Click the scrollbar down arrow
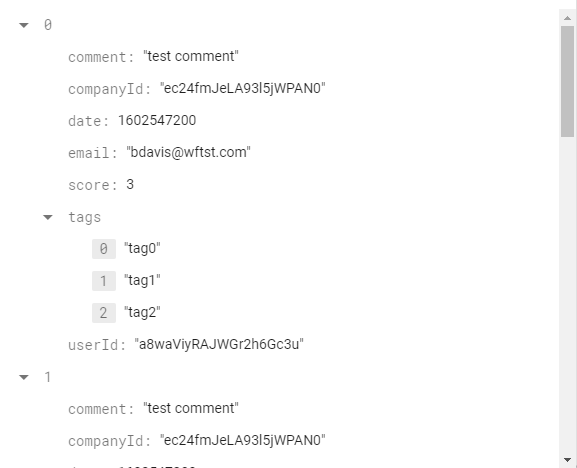 point(567,460)
